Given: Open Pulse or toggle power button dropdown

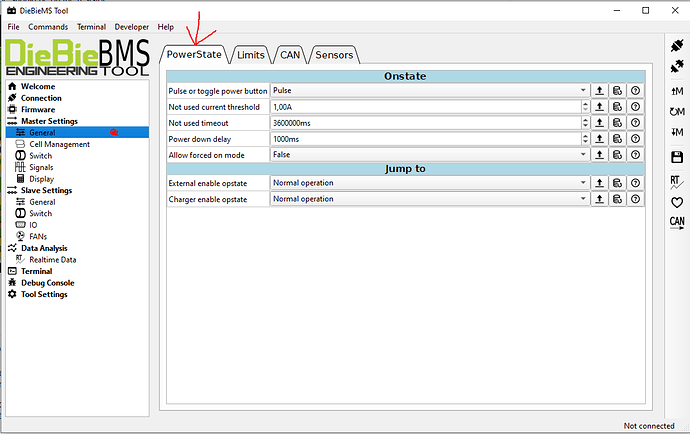Looking at the screenshot, I should (x=429, y=91).
